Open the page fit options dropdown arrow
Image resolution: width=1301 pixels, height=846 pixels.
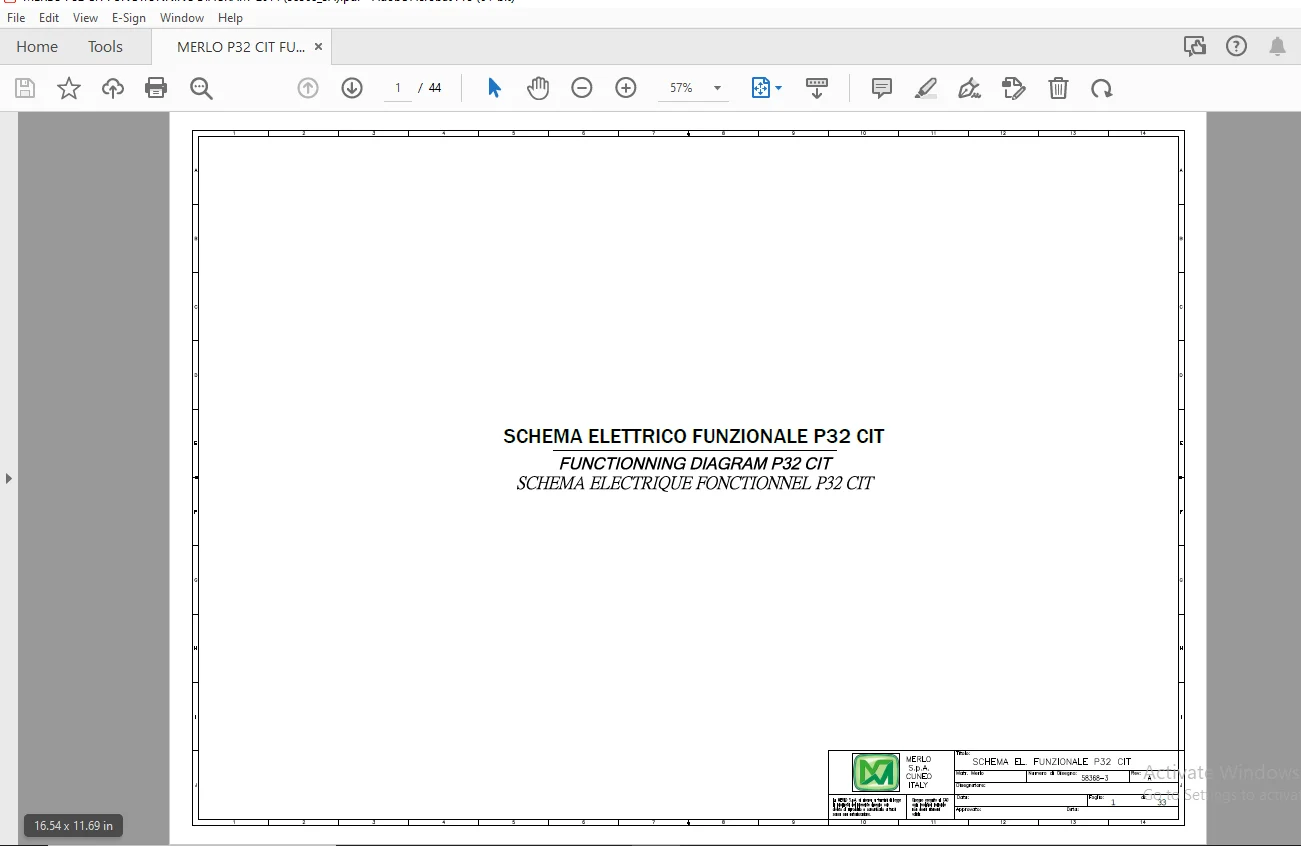point(778,88)
